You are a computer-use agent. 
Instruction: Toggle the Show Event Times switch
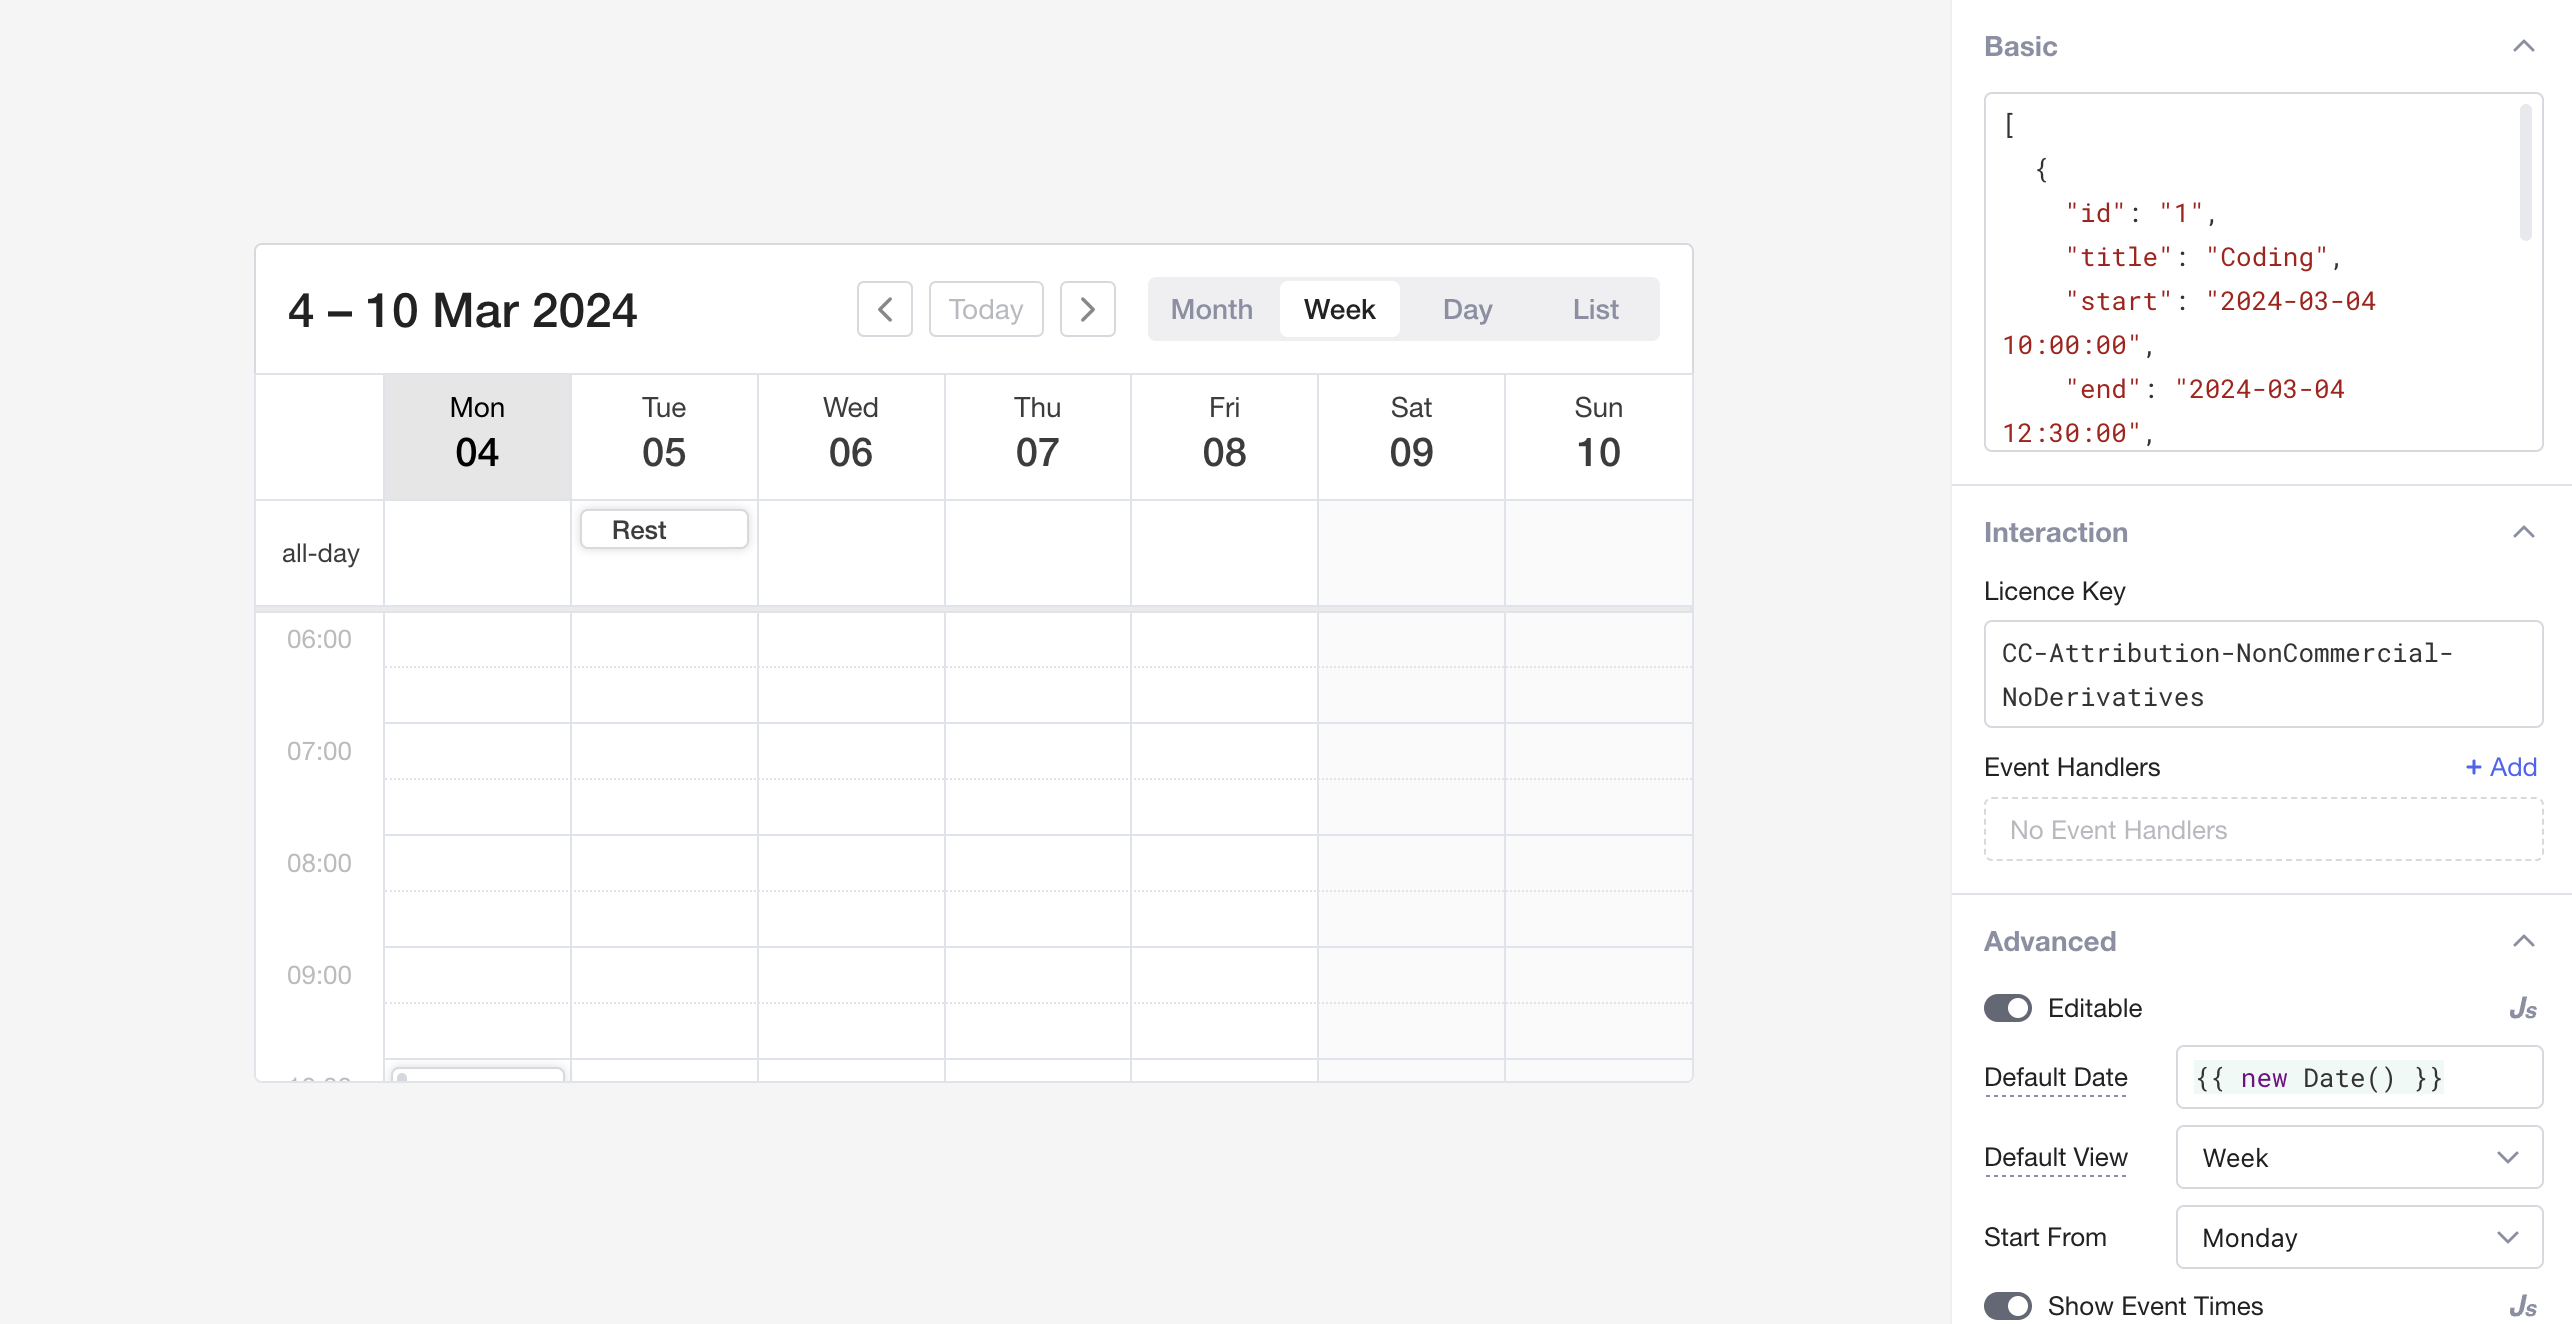pyautogui.click(x=2008, y=1306)
